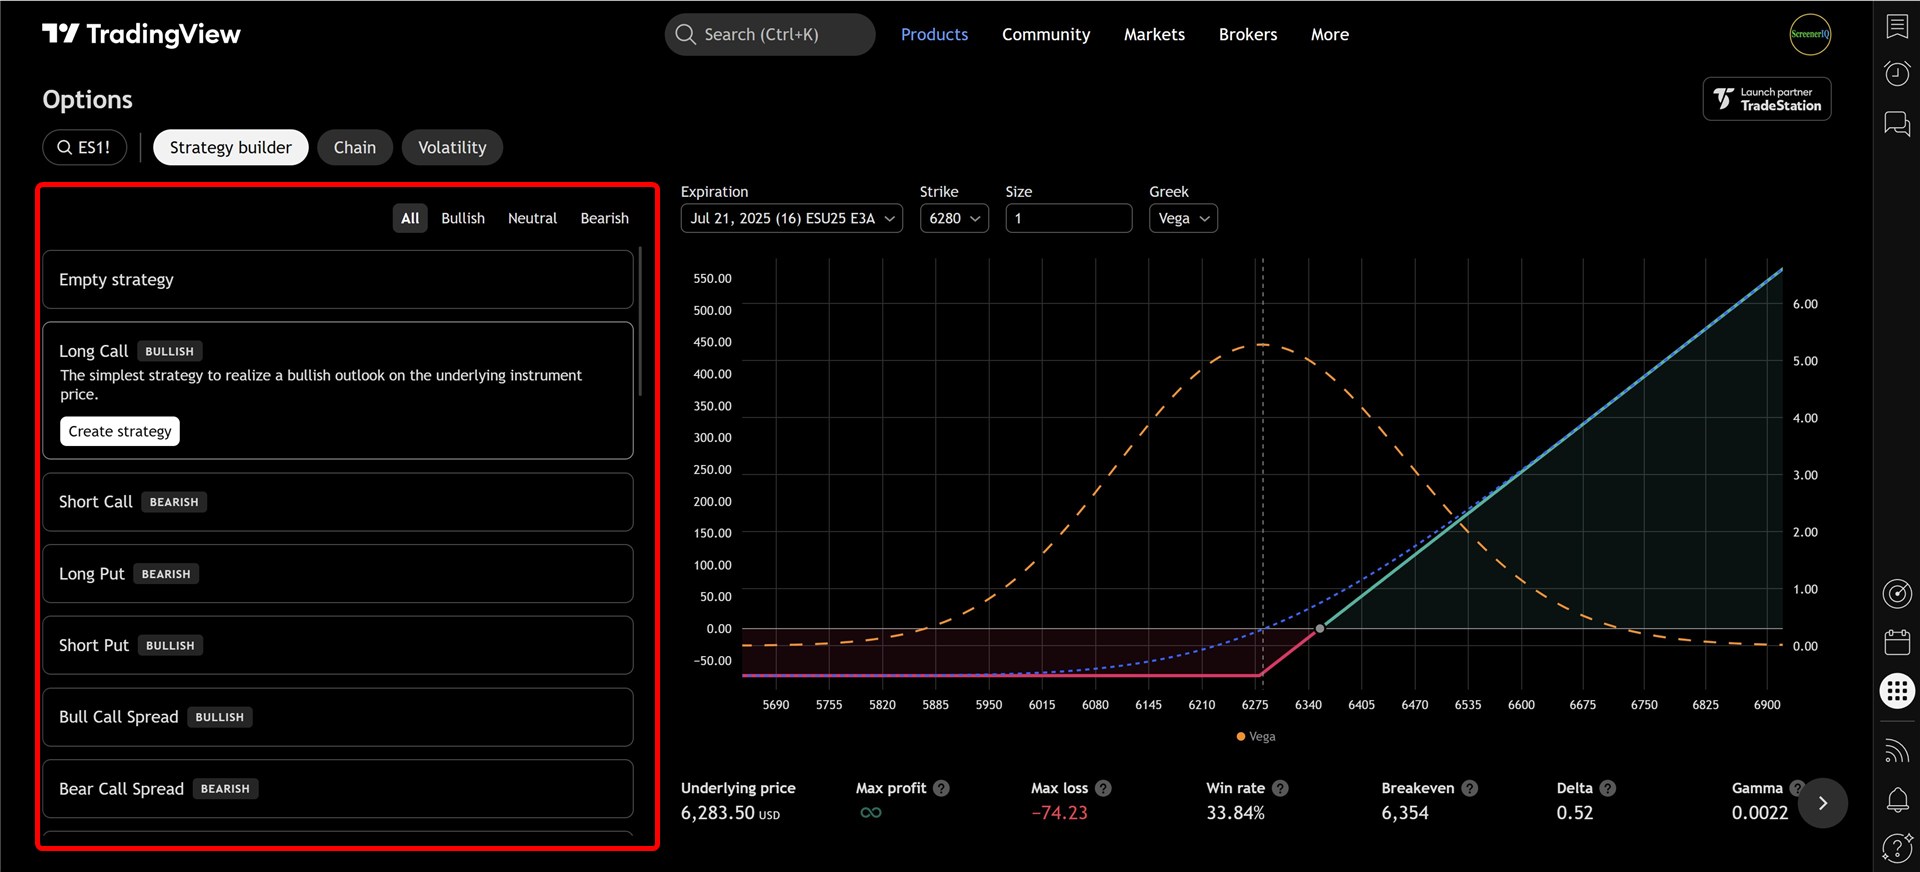Viewport: 1920px width, 872px height.
Task: Filter strategies by Bullish
Action: tap(463, 218)
